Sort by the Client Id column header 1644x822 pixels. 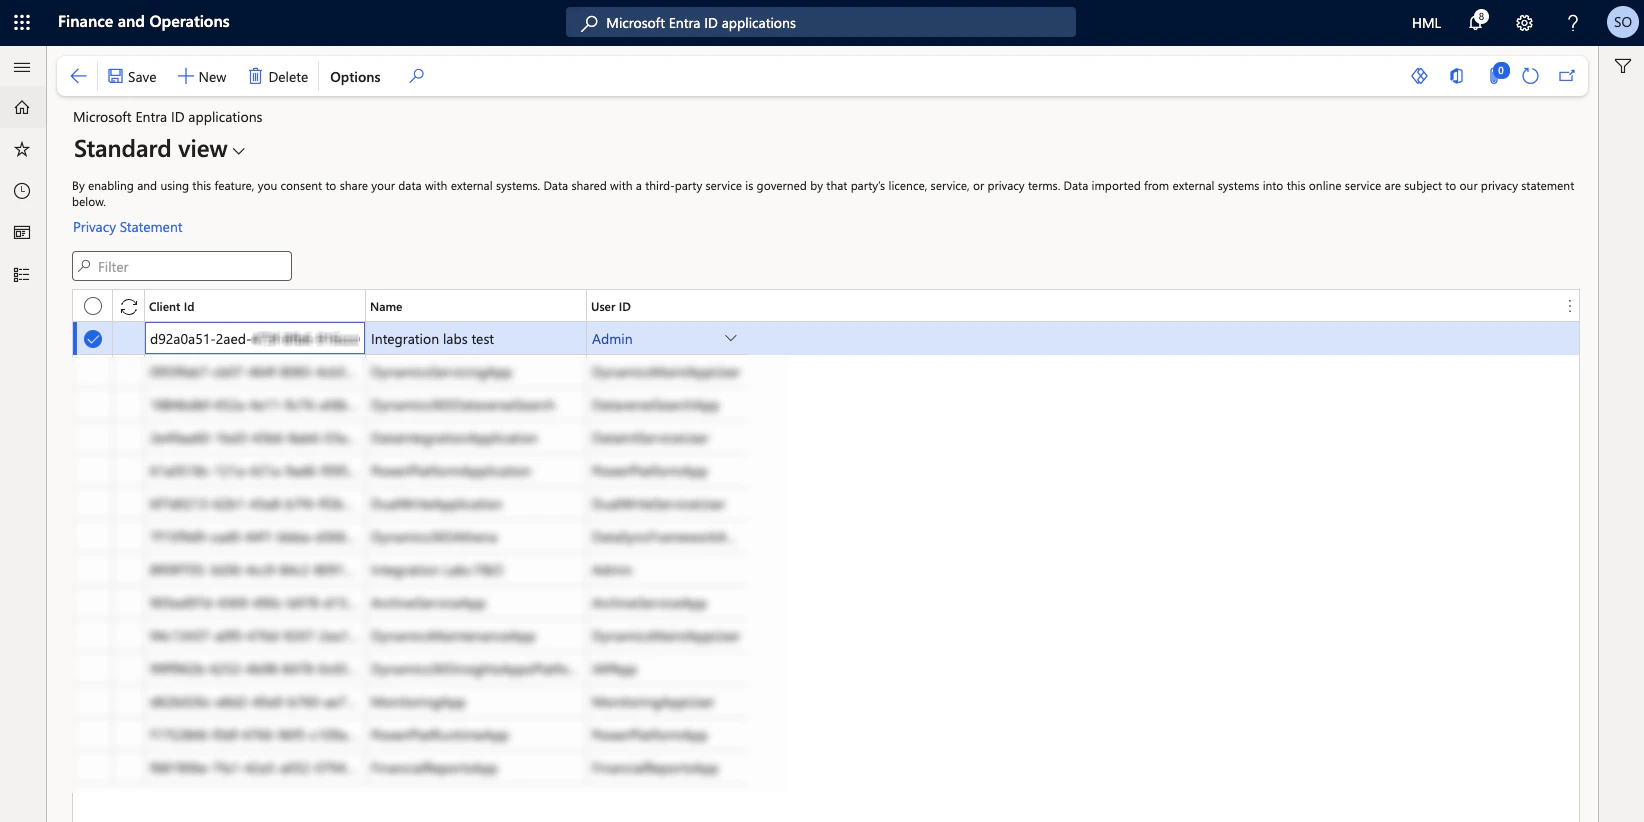point(255,307)
